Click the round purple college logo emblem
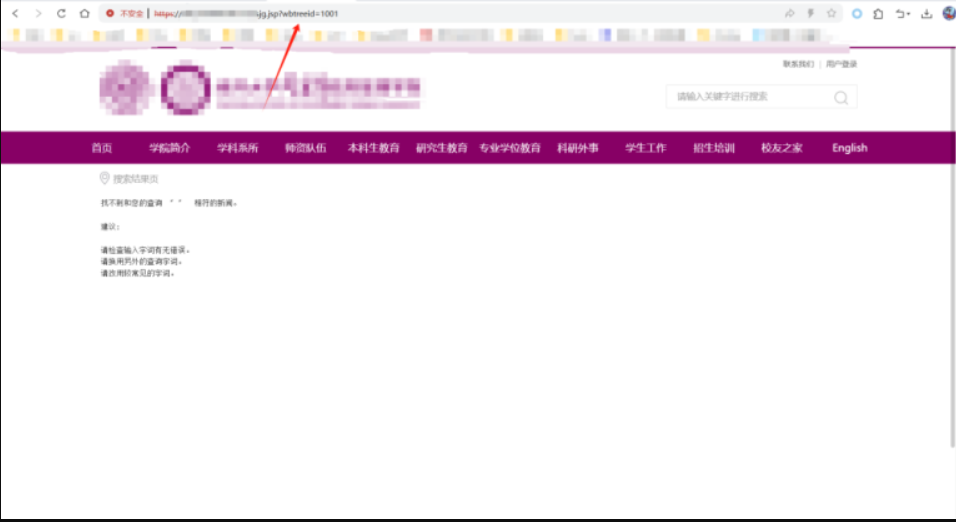 186,88
